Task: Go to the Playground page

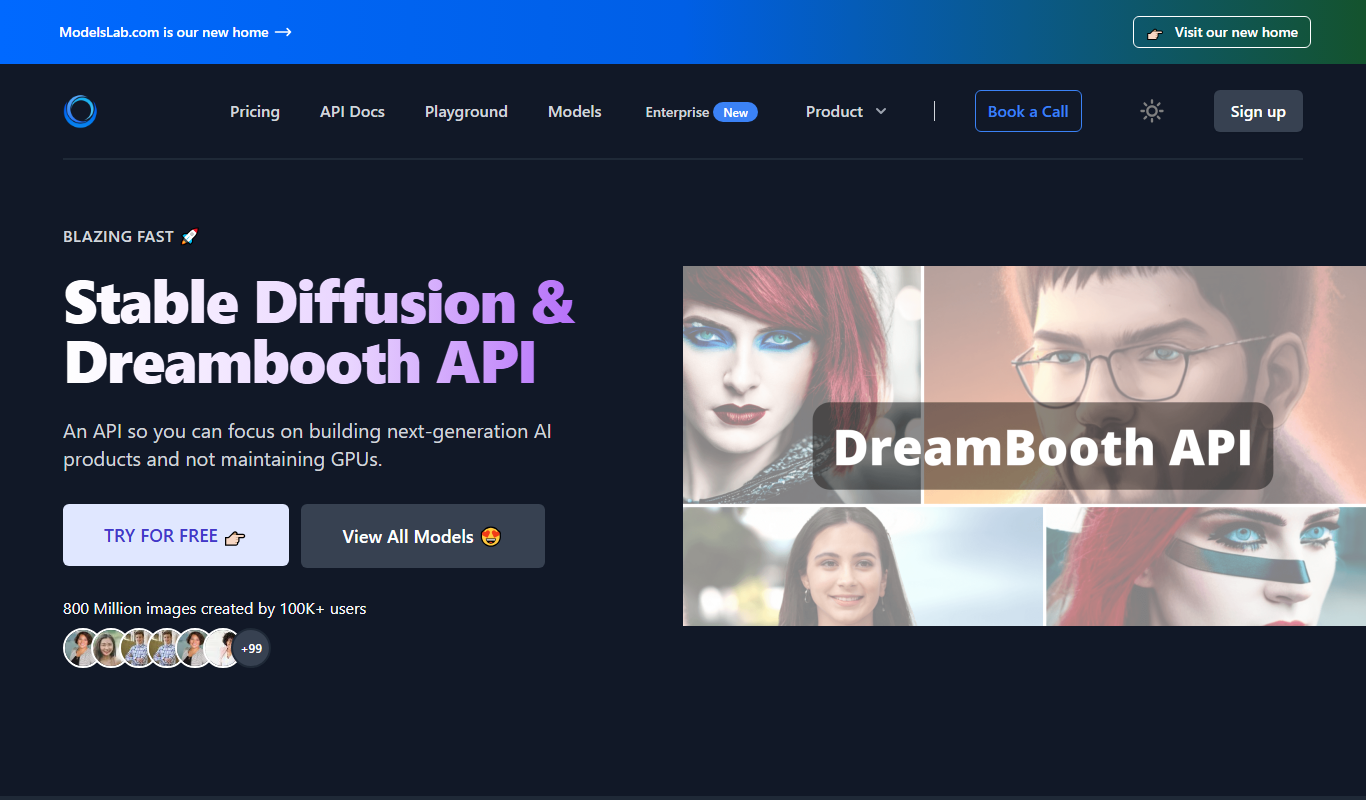Action: click(466, 111)
